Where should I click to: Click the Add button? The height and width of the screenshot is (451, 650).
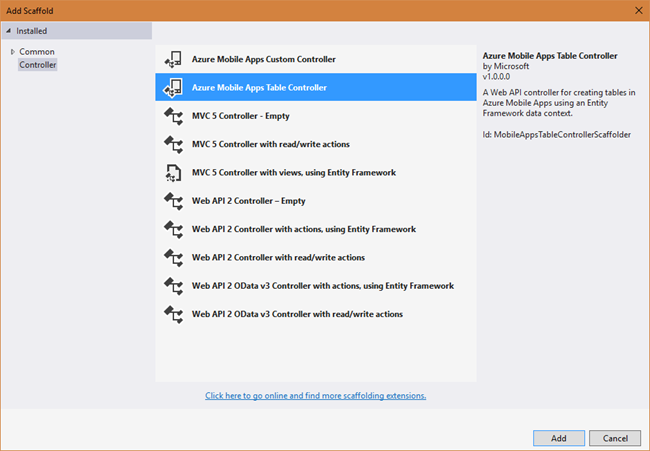pyautogui.click(x=559, y=438)
